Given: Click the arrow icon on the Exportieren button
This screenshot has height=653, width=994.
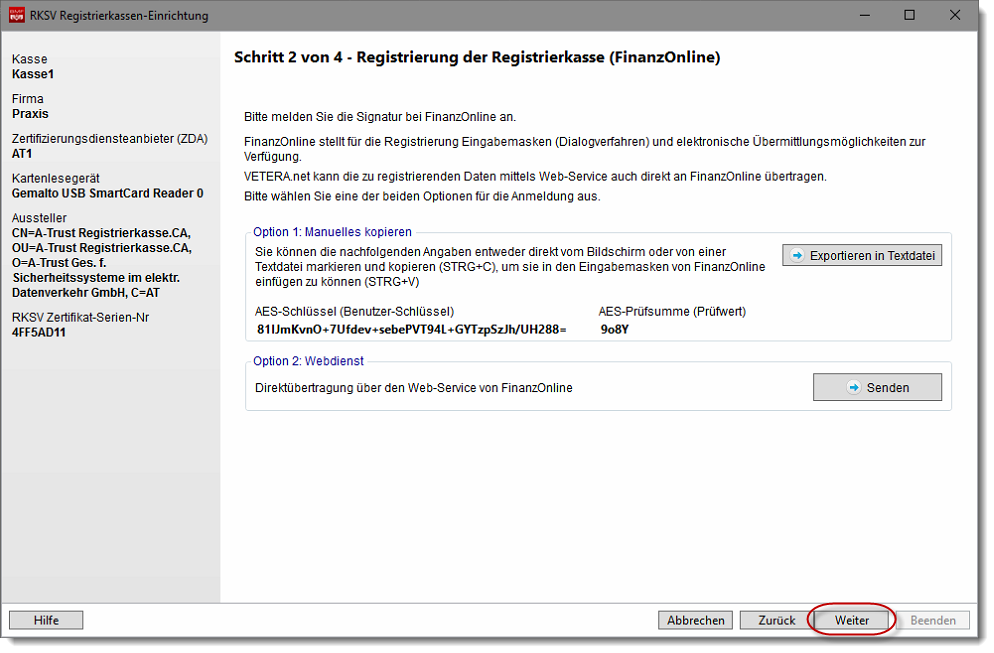Looking at the screenshot, I should click(797, 256).
